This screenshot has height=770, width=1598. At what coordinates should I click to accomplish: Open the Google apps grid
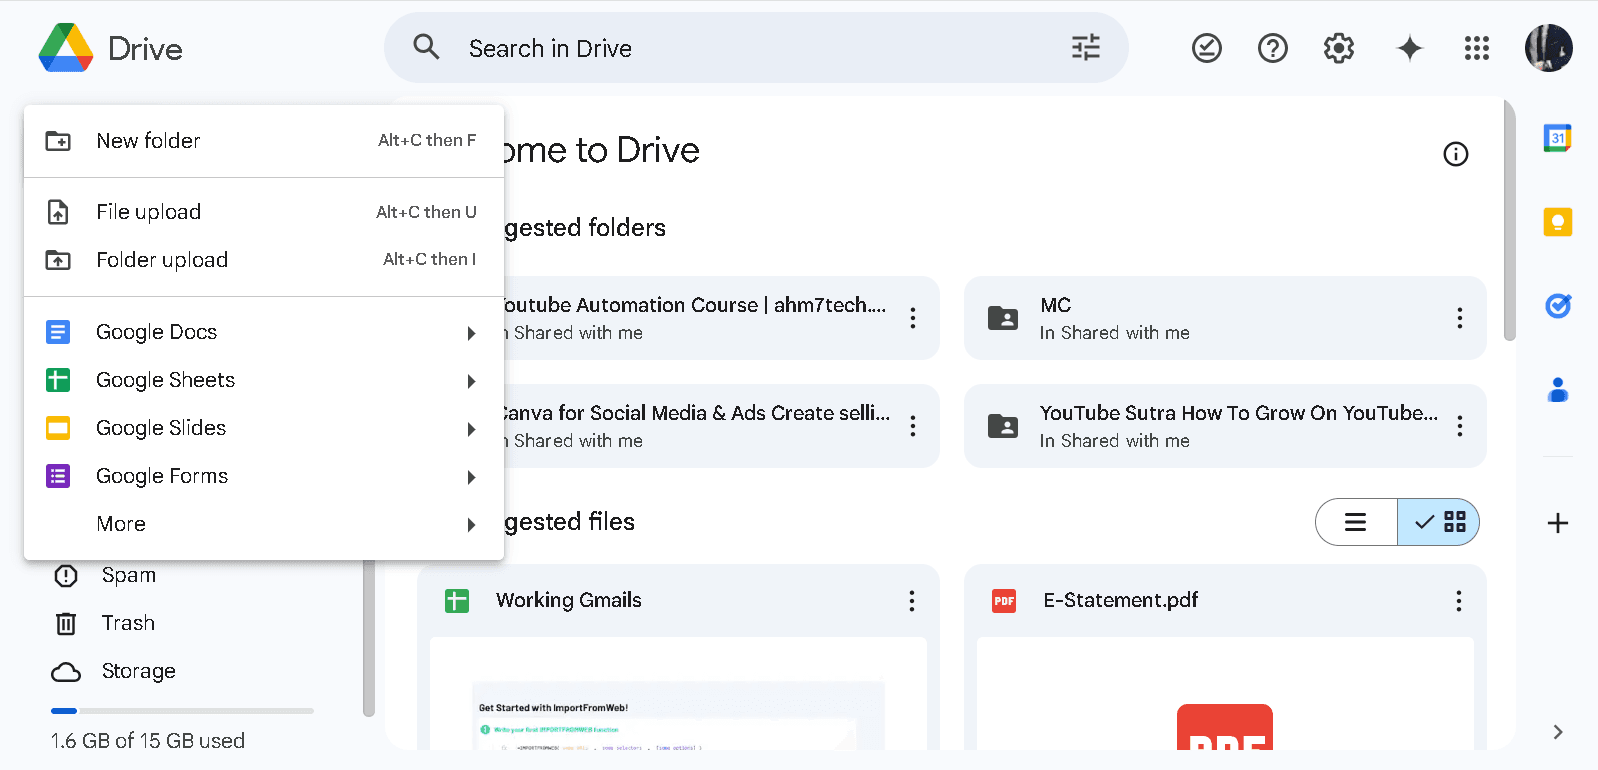click(x=1477, y=48)
